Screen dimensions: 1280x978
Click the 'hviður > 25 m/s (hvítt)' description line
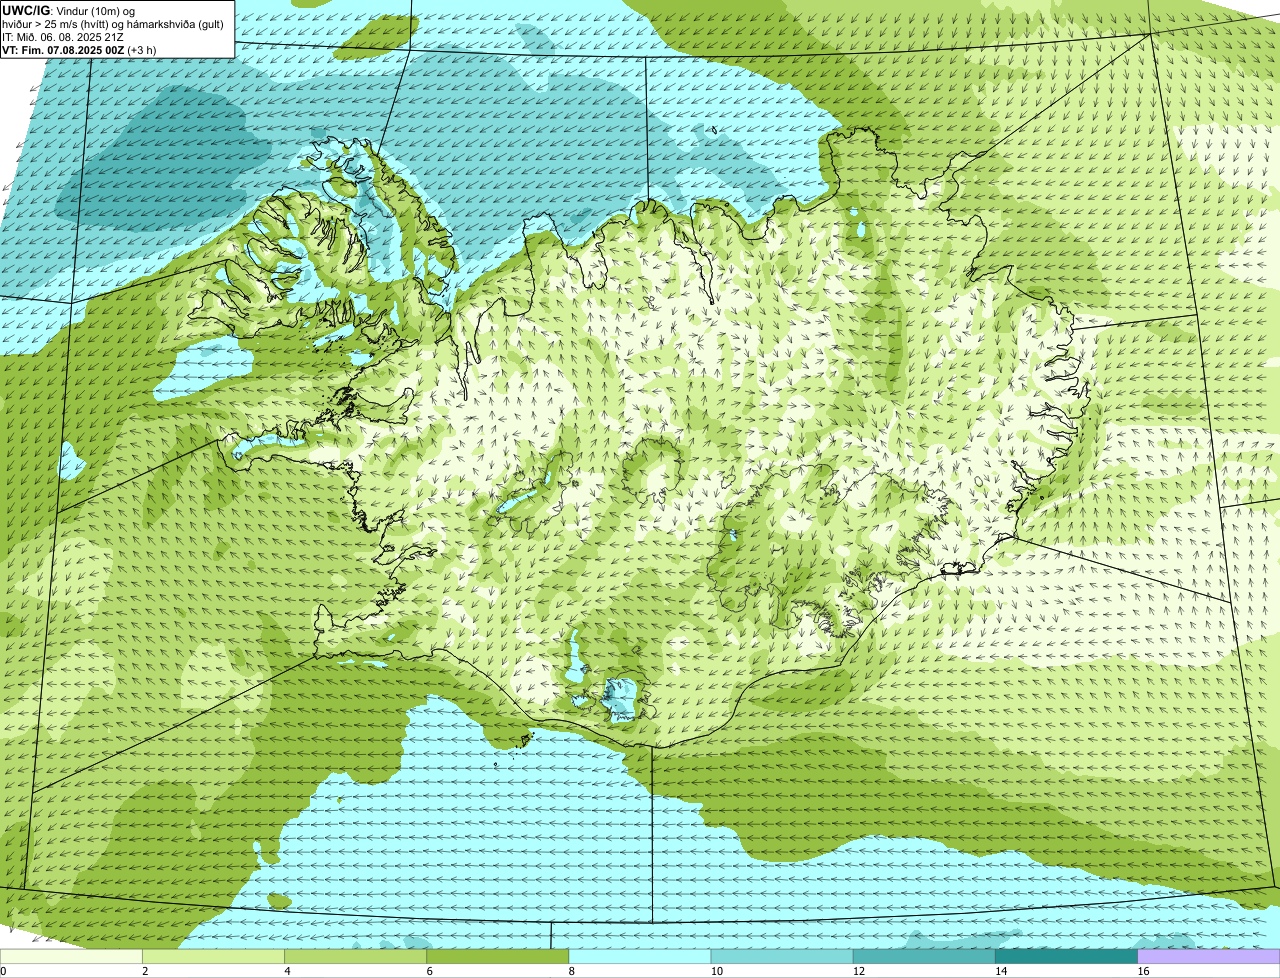pos(113,23)
